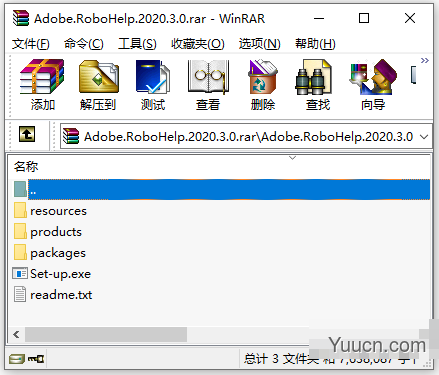
Task: Click the resources folder icon
Action: click(x=20, y=211)
